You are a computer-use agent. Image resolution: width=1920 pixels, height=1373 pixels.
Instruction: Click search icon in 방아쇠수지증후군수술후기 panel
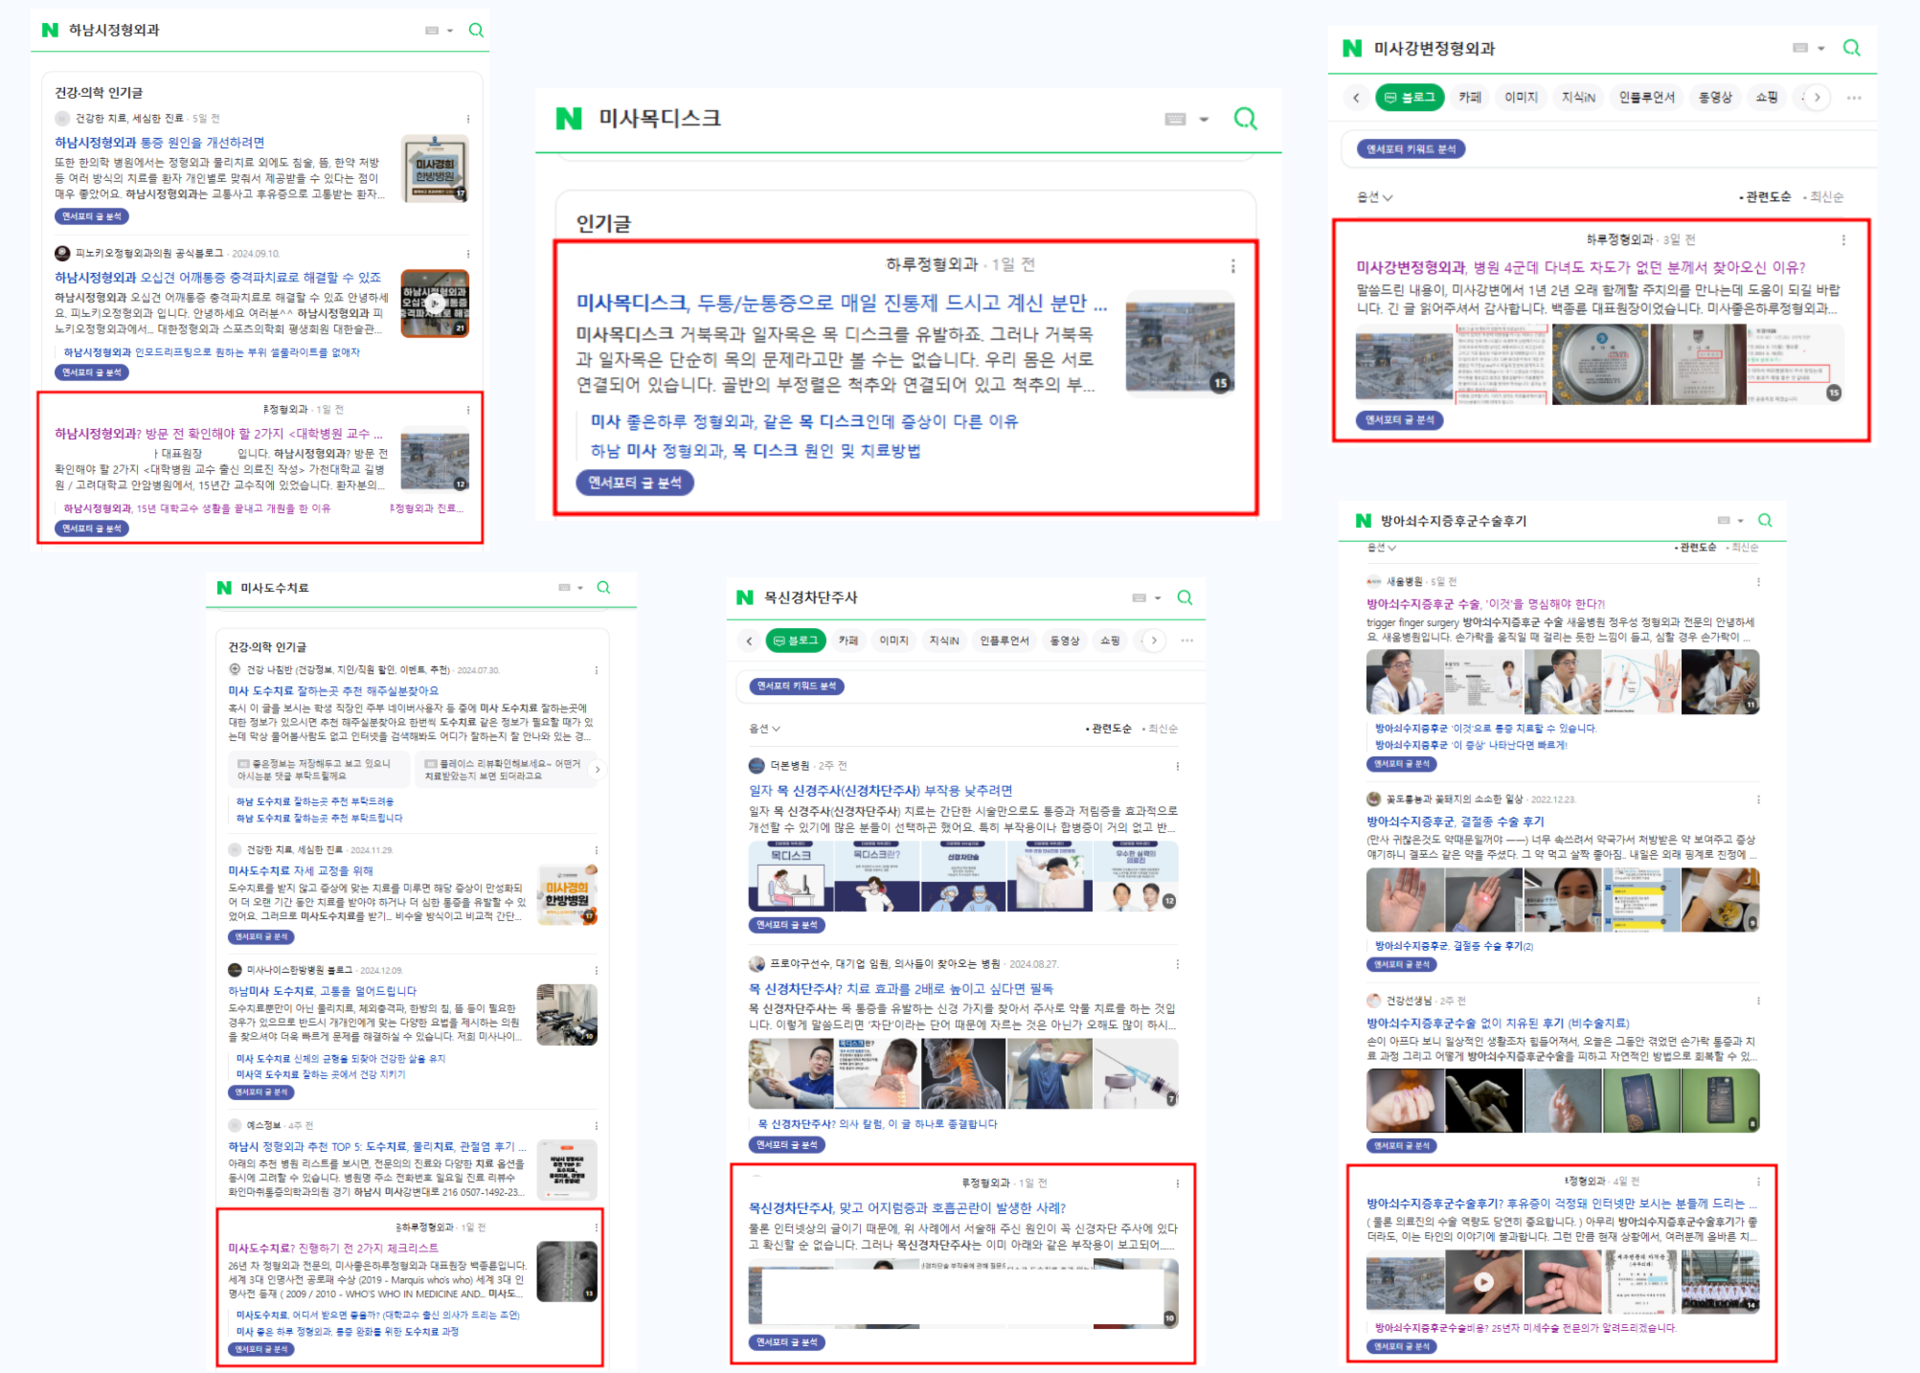coord(1765,520)
